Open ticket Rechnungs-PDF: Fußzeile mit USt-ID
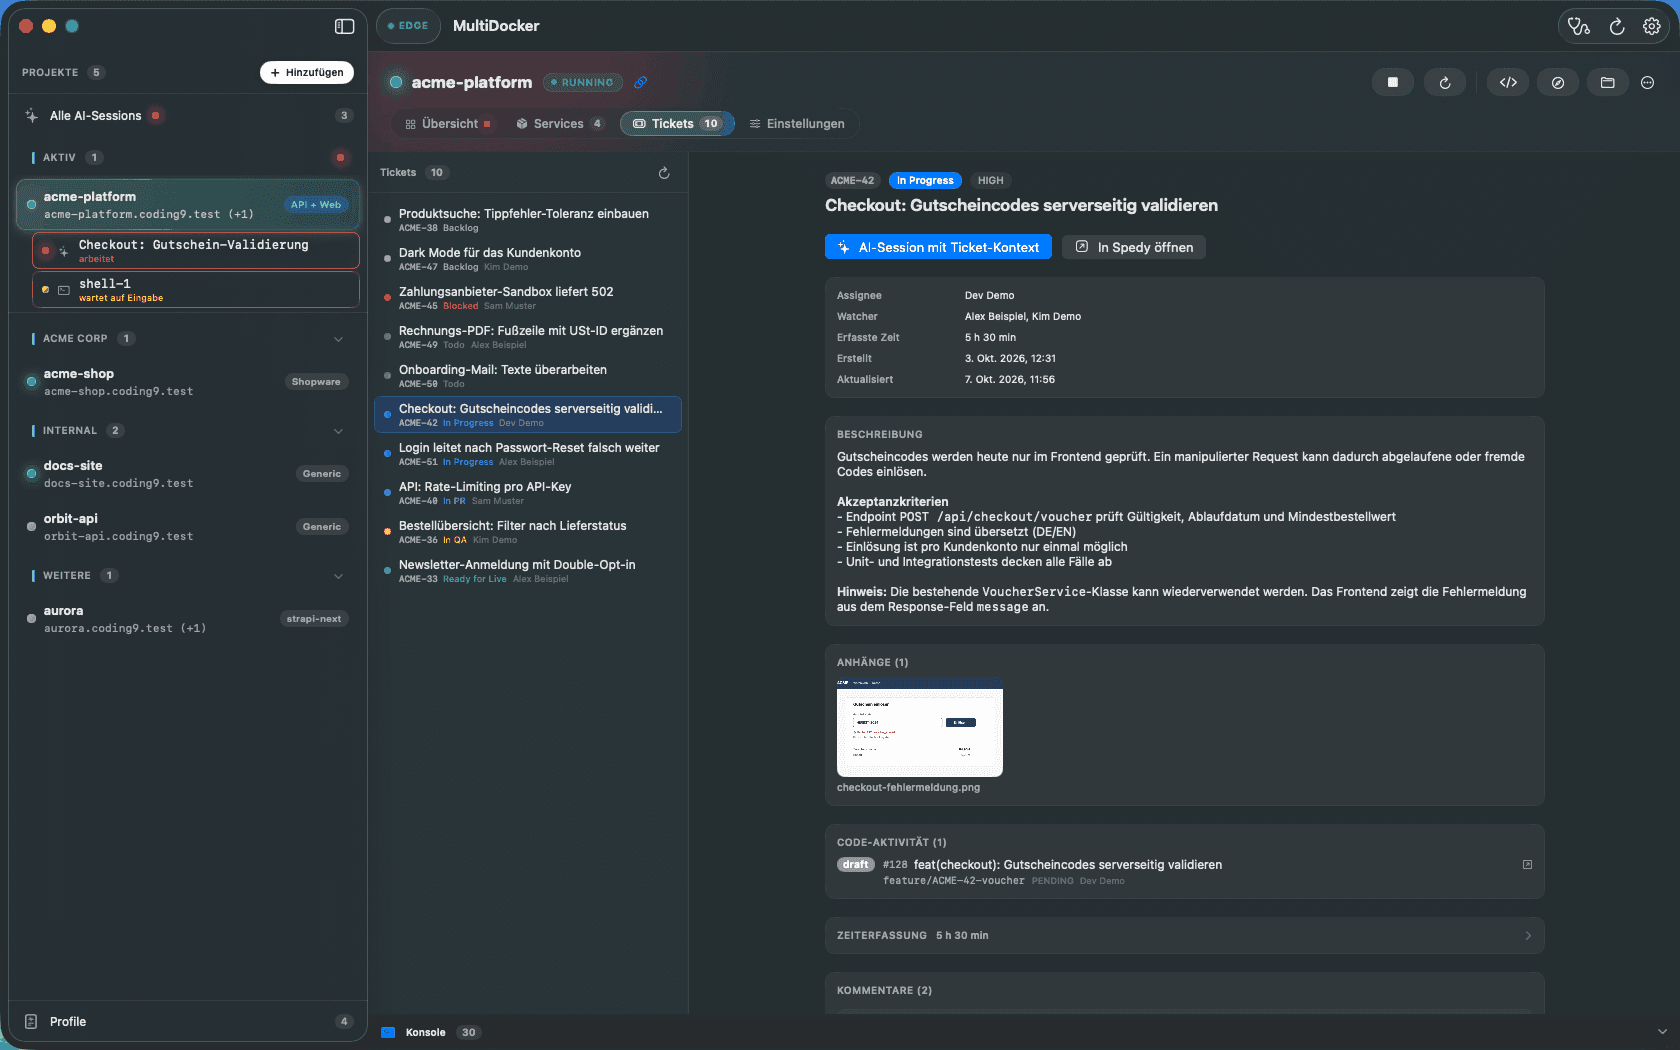 point(528,337)
